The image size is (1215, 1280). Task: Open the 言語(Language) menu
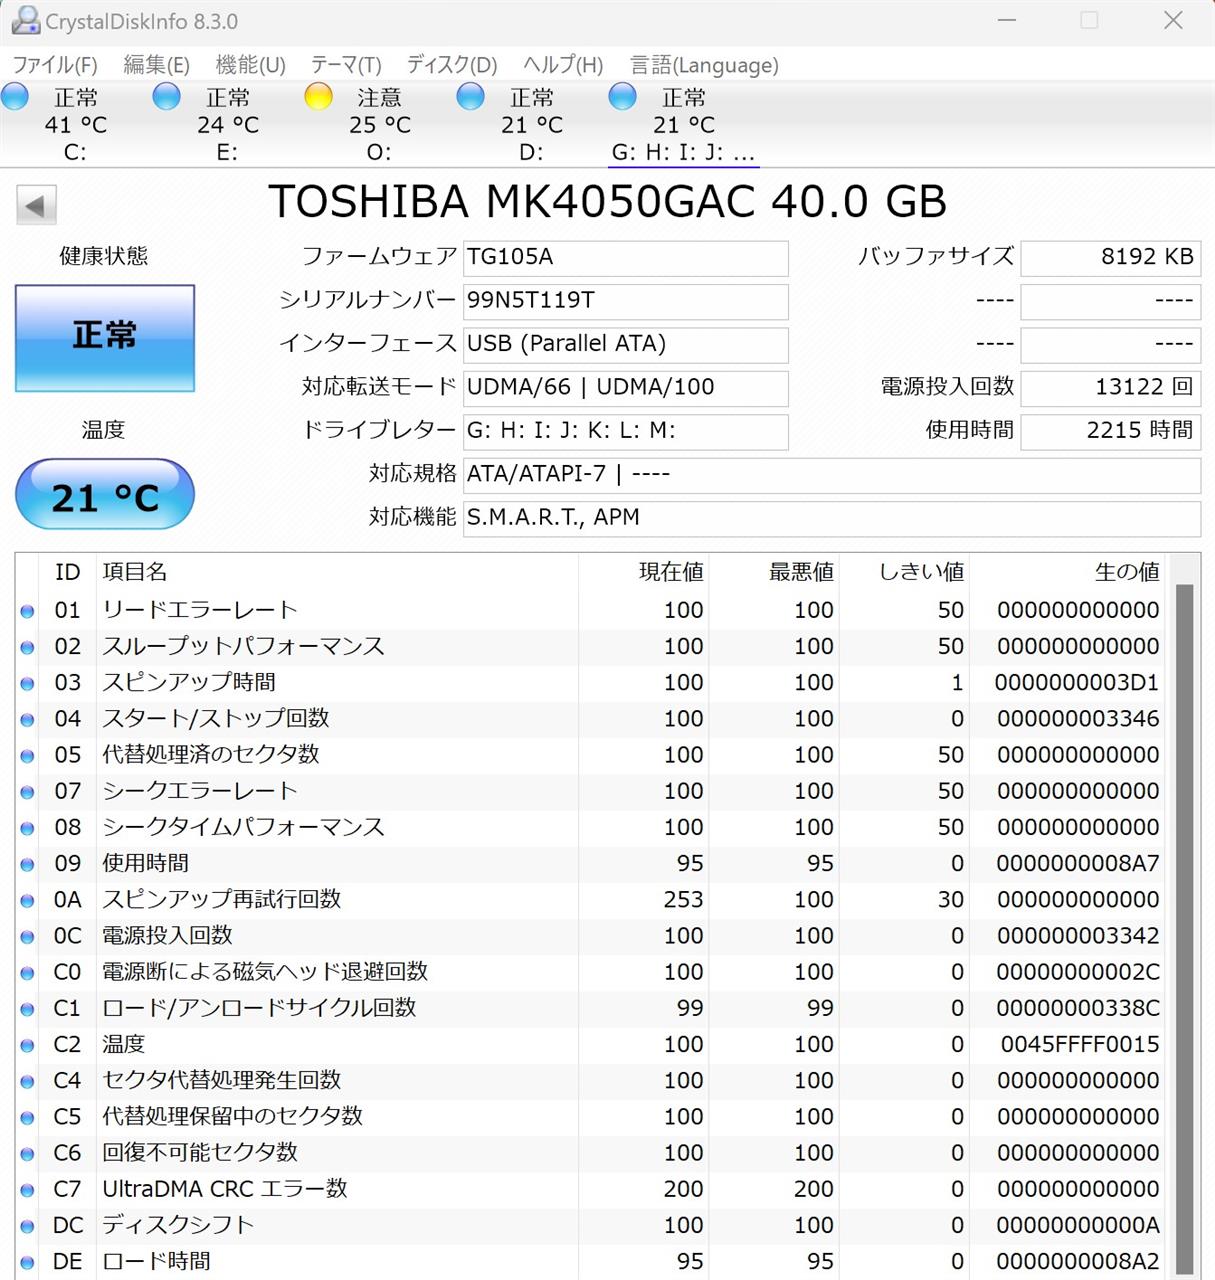[x=704, y=65]
